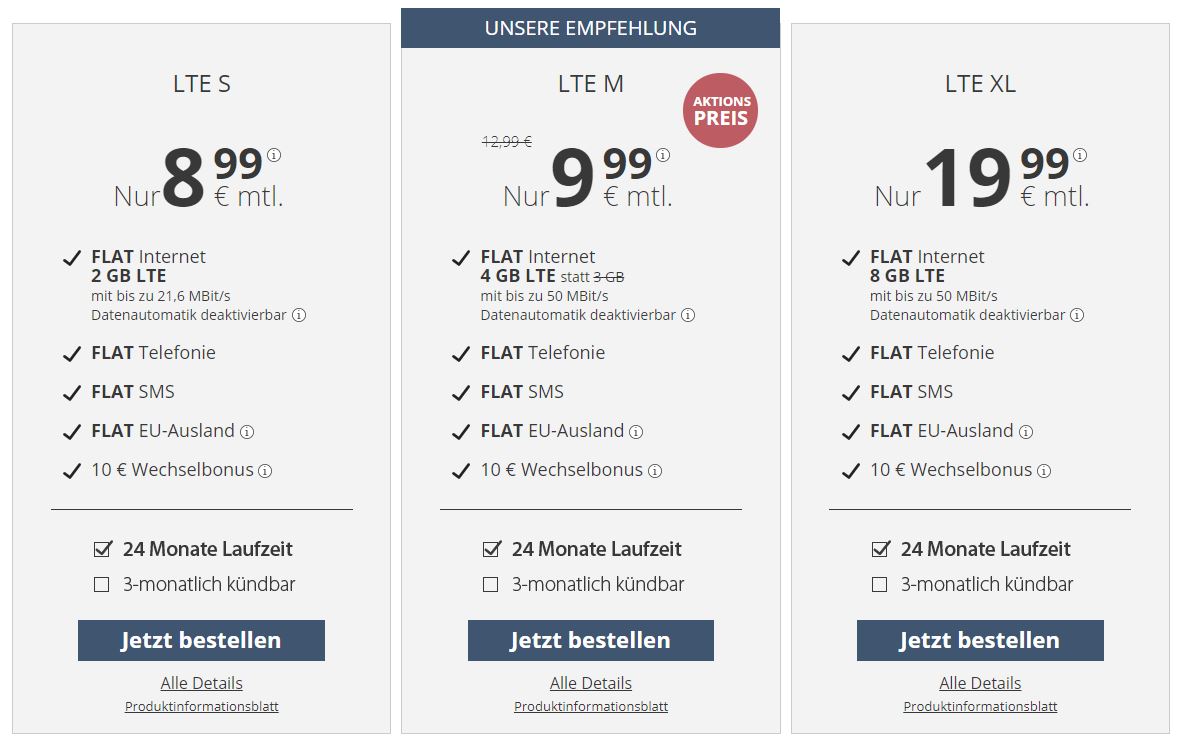Open Alle Details for LTE S
Viewport: 1181px width, 746px height.
click(201, 683)
